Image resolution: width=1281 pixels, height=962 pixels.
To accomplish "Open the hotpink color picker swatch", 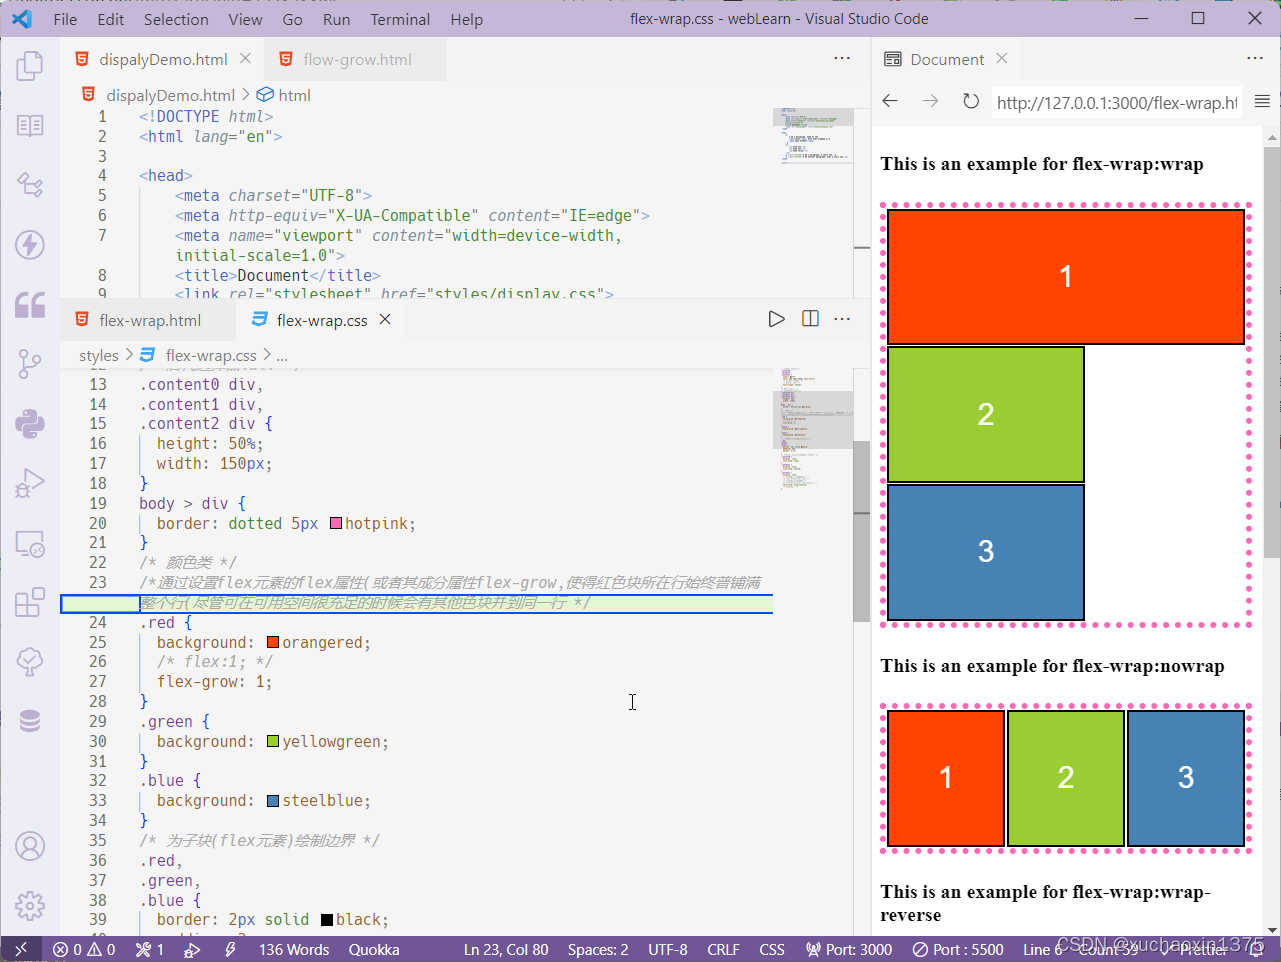I will [336, 523].
